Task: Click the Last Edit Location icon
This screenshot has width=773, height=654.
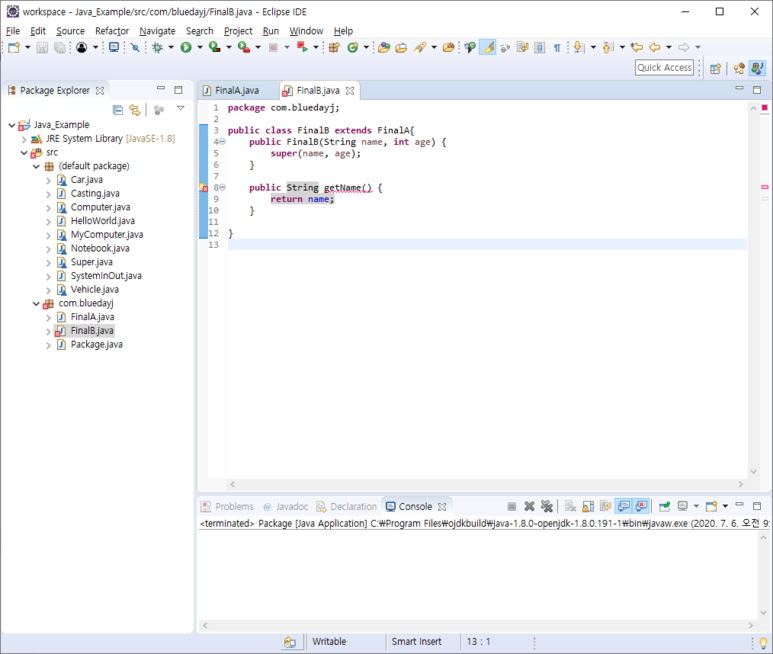Action: (x=637, y=47)
